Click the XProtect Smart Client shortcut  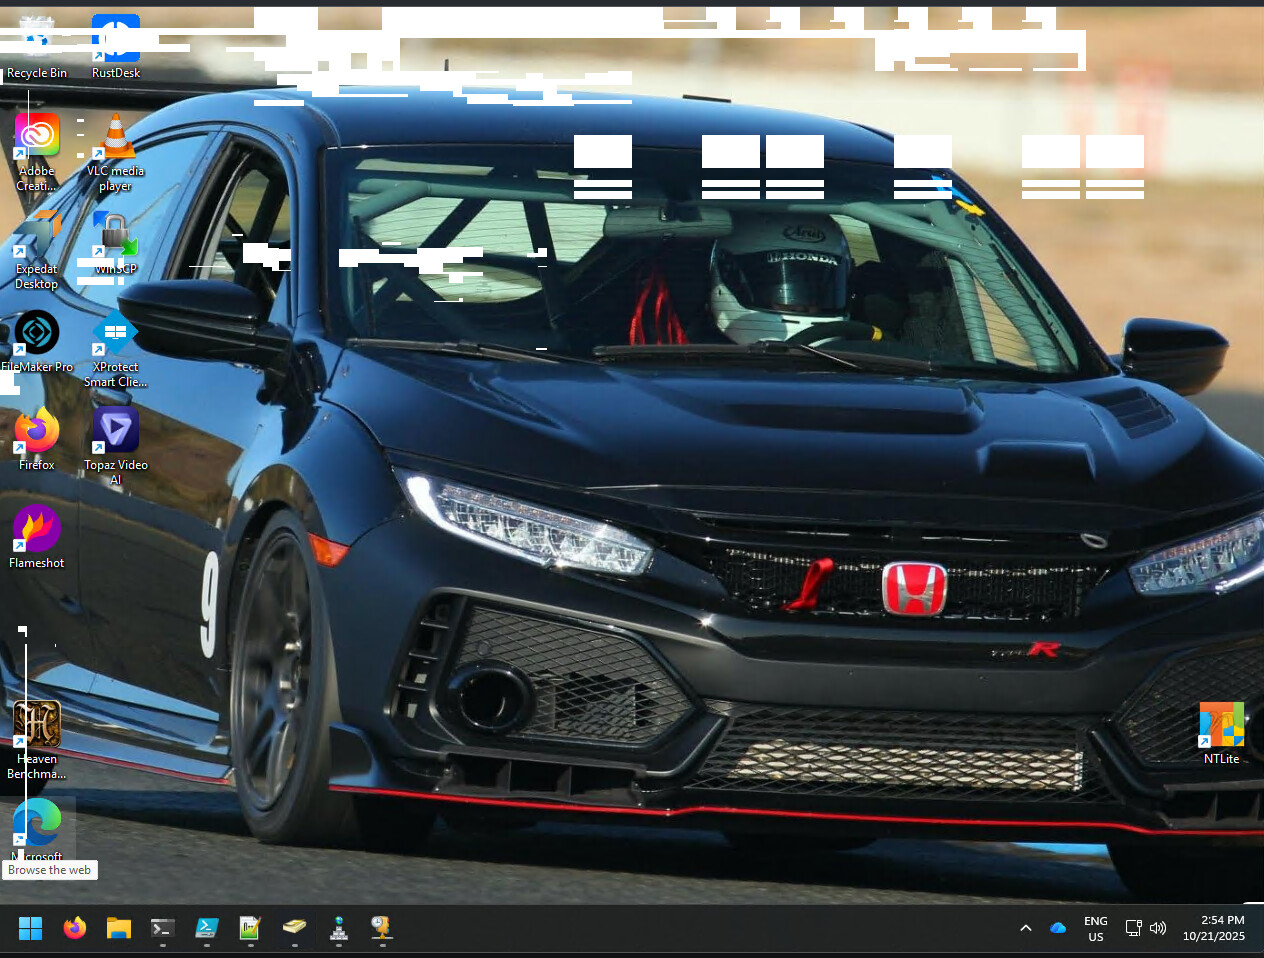[116, 334]
